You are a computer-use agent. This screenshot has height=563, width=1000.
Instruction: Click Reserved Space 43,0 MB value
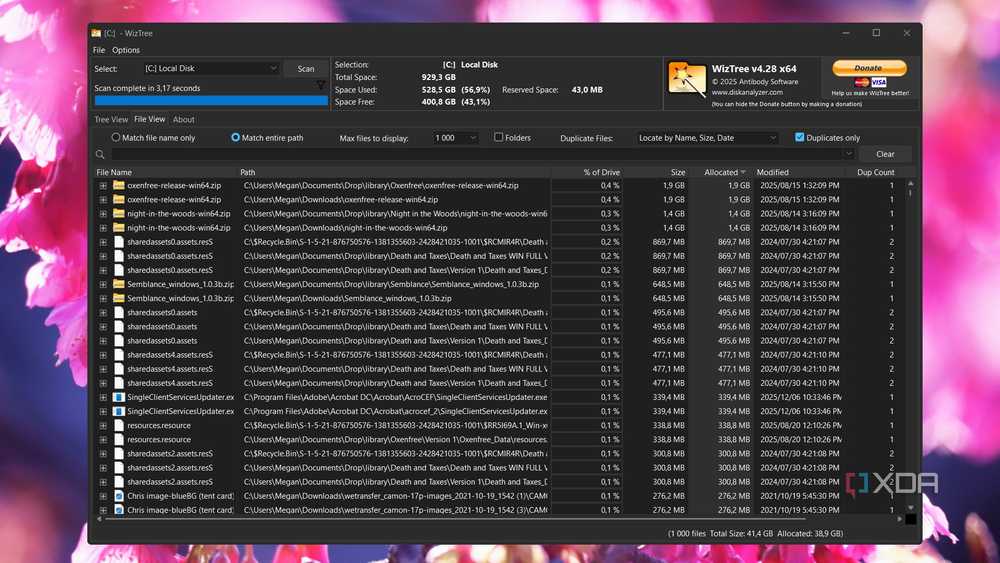[x=587, y=90]
